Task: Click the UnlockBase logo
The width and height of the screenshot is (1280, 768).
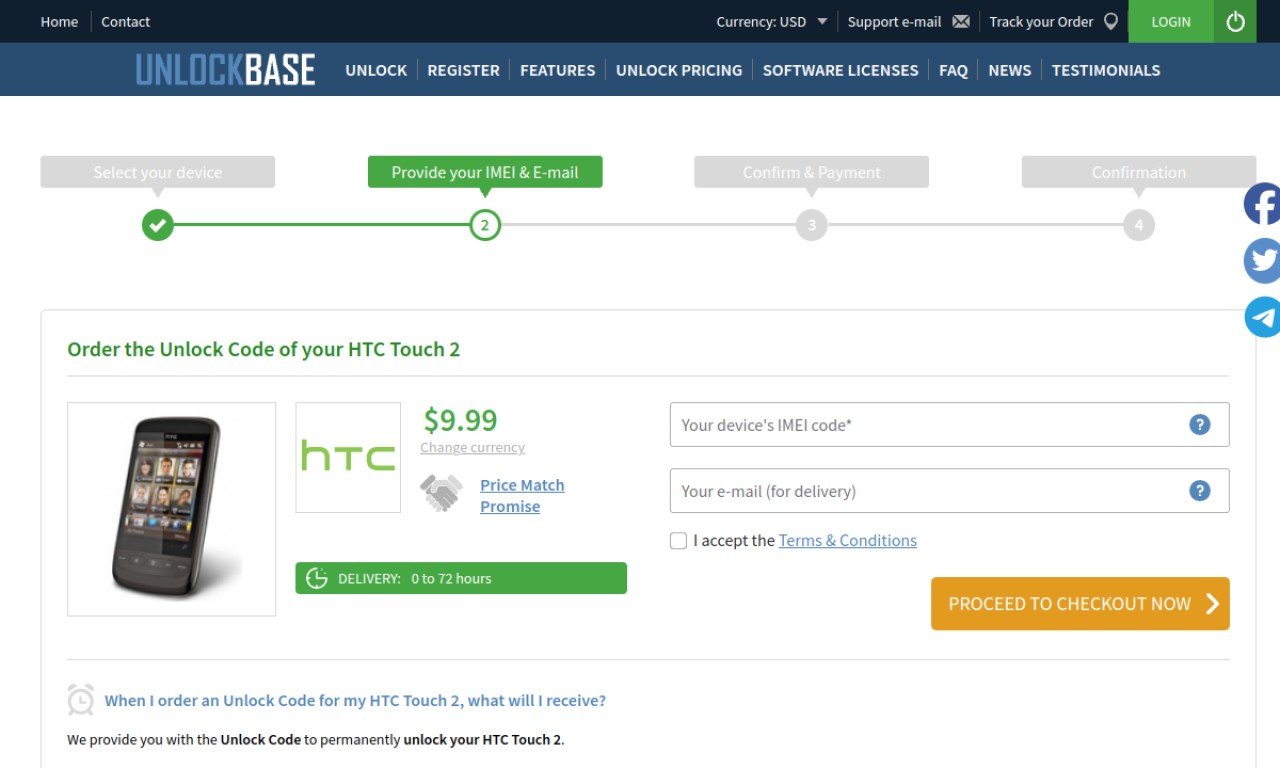Action: [x=225, y=69]
